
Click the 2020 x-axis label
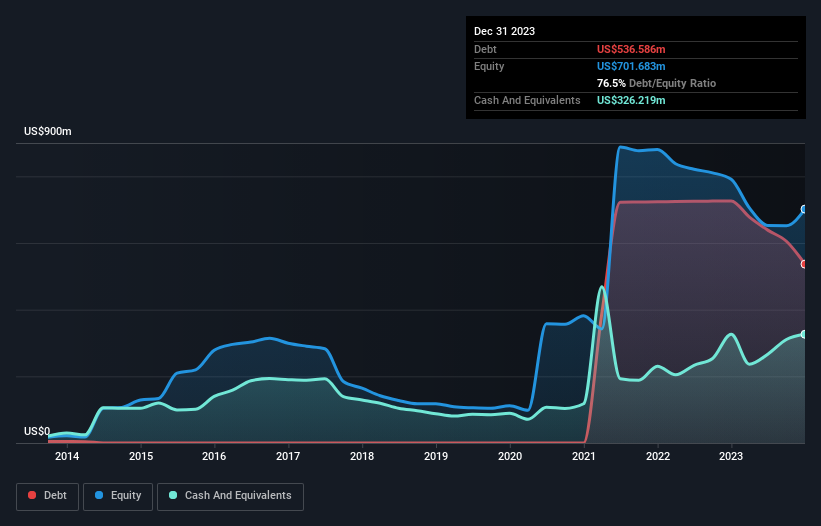click(x=510, y=456)
